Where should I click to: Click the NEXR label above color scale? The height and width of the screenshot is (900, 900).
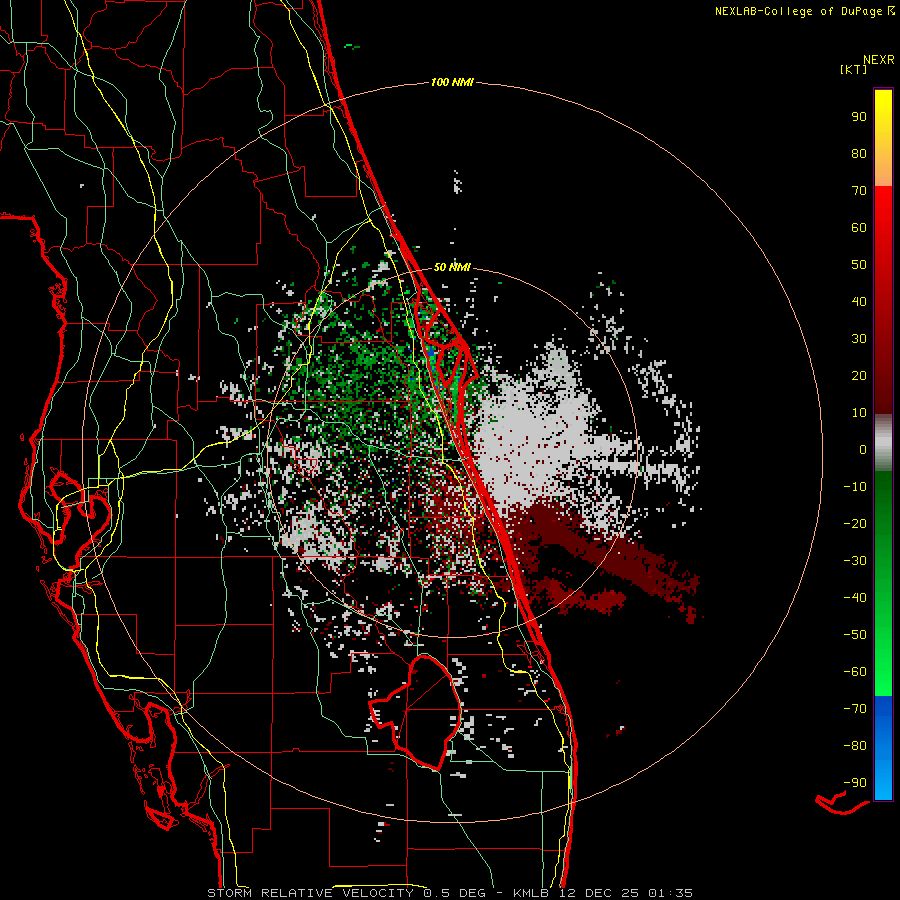pos(879,60)
